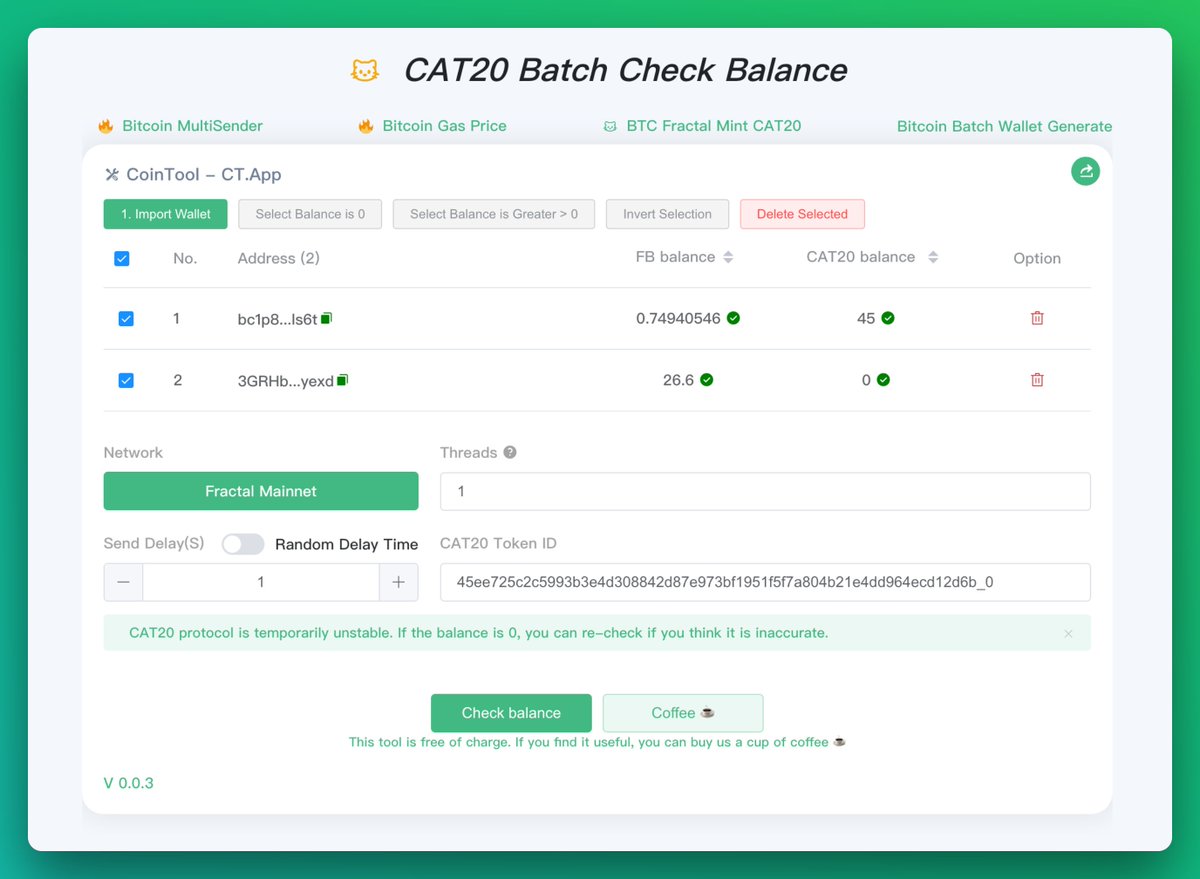1200x879 pixels.
Task: Click the Check balance button
Action: coord(511,713)
